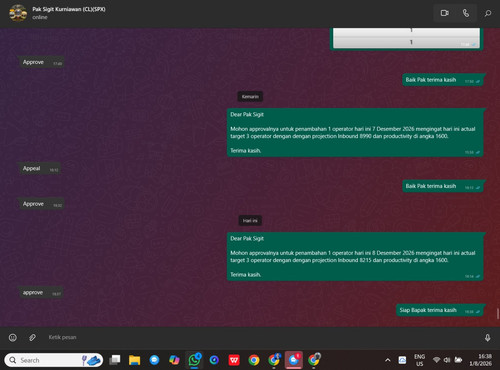Open Task View on the taskbar
The width and height of the screenshot is (500, 370).
pos(115,360)
